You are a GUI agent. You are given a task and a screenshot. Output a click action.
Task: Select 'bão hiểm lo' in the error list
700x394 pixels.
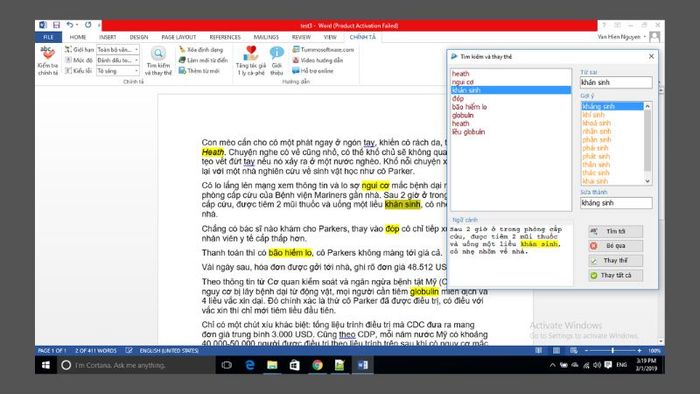pos(511,107)
